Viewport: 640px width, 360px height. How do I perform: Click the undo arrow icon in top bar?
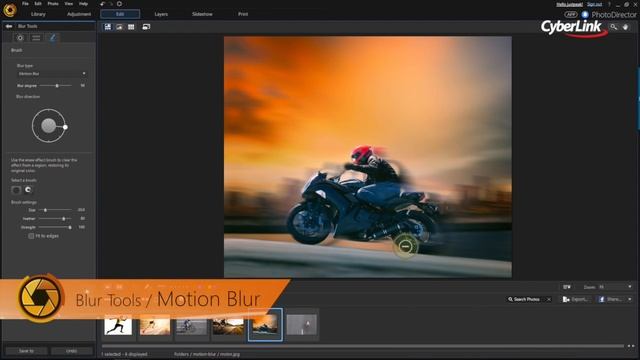[x=102, y=4]
